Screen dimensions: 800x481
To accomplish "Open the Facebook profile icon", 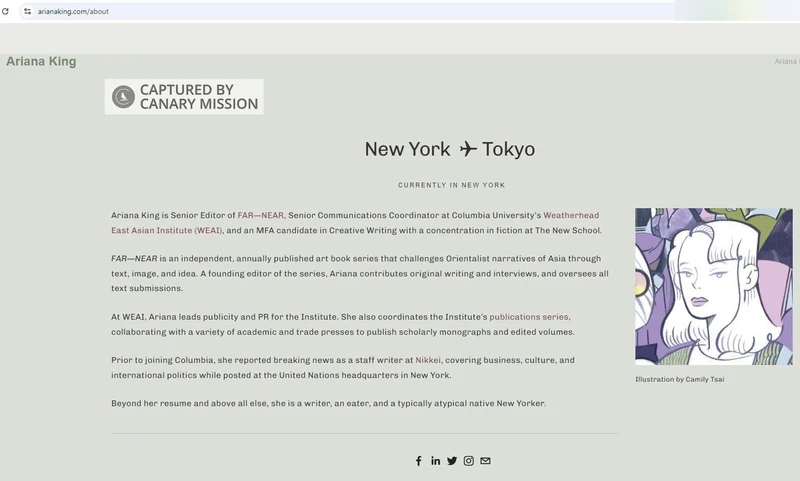I will pos(419,461).
